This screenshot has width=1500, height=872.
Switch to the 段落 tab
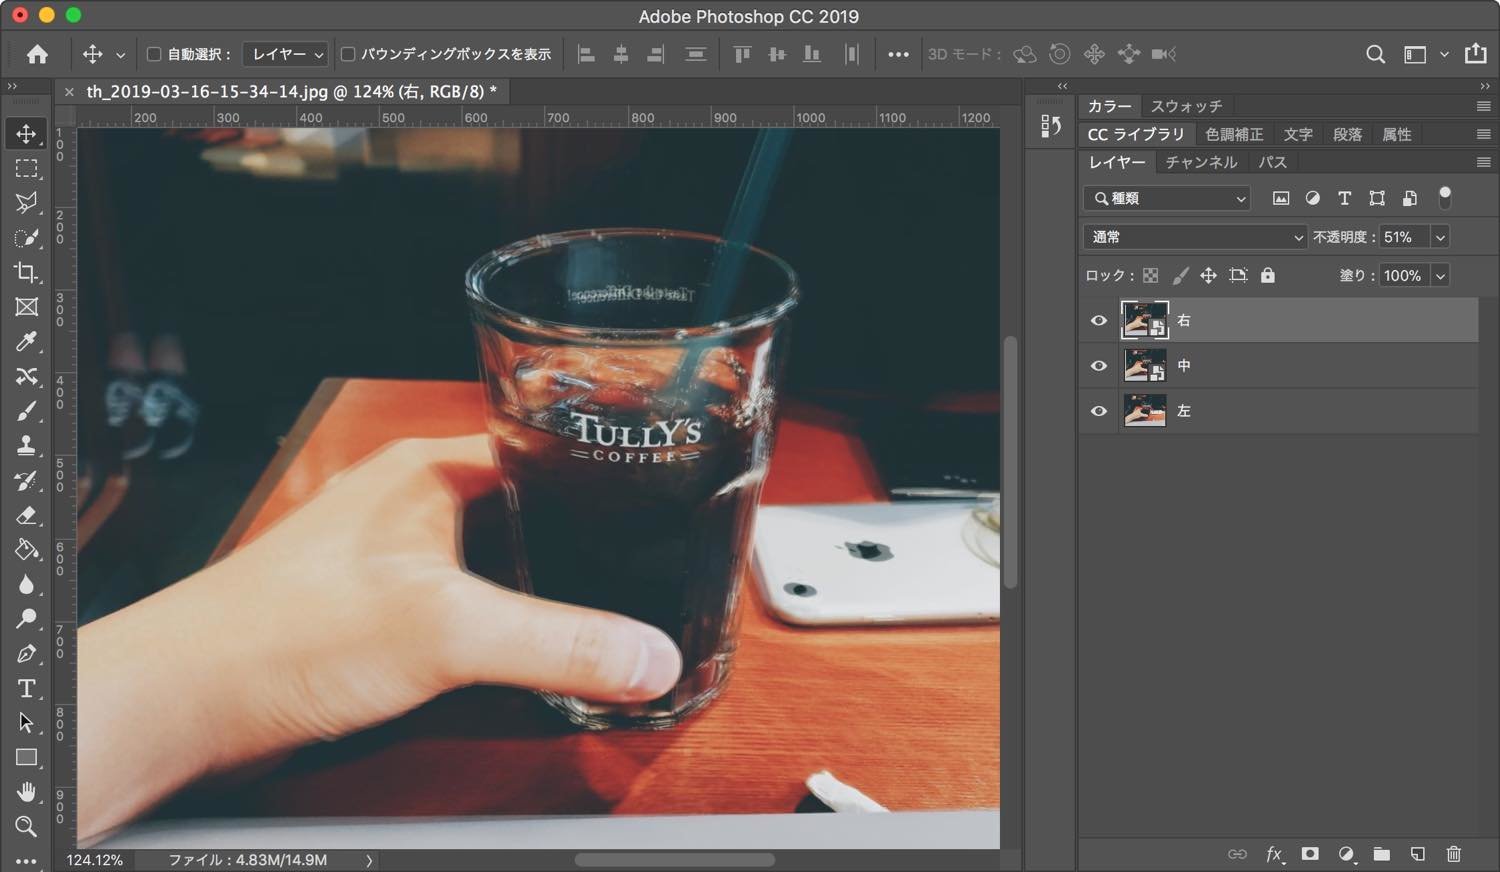pyautogui.click(x=1347, y=134)
